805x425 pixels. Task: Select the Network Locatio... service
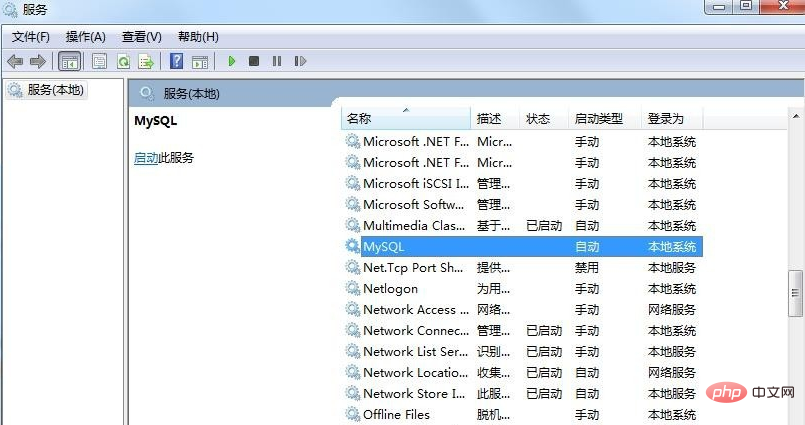523,373
